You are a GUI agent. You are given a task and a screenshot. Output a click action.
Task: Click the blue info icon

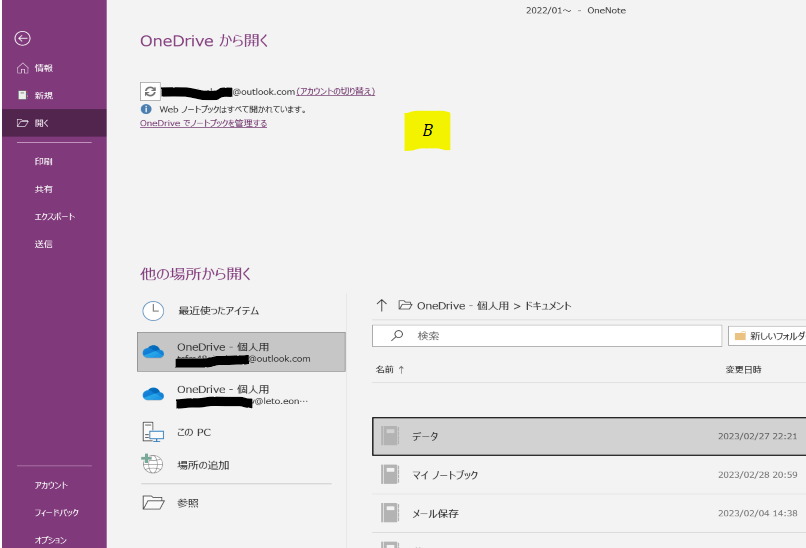pos(146,109)
